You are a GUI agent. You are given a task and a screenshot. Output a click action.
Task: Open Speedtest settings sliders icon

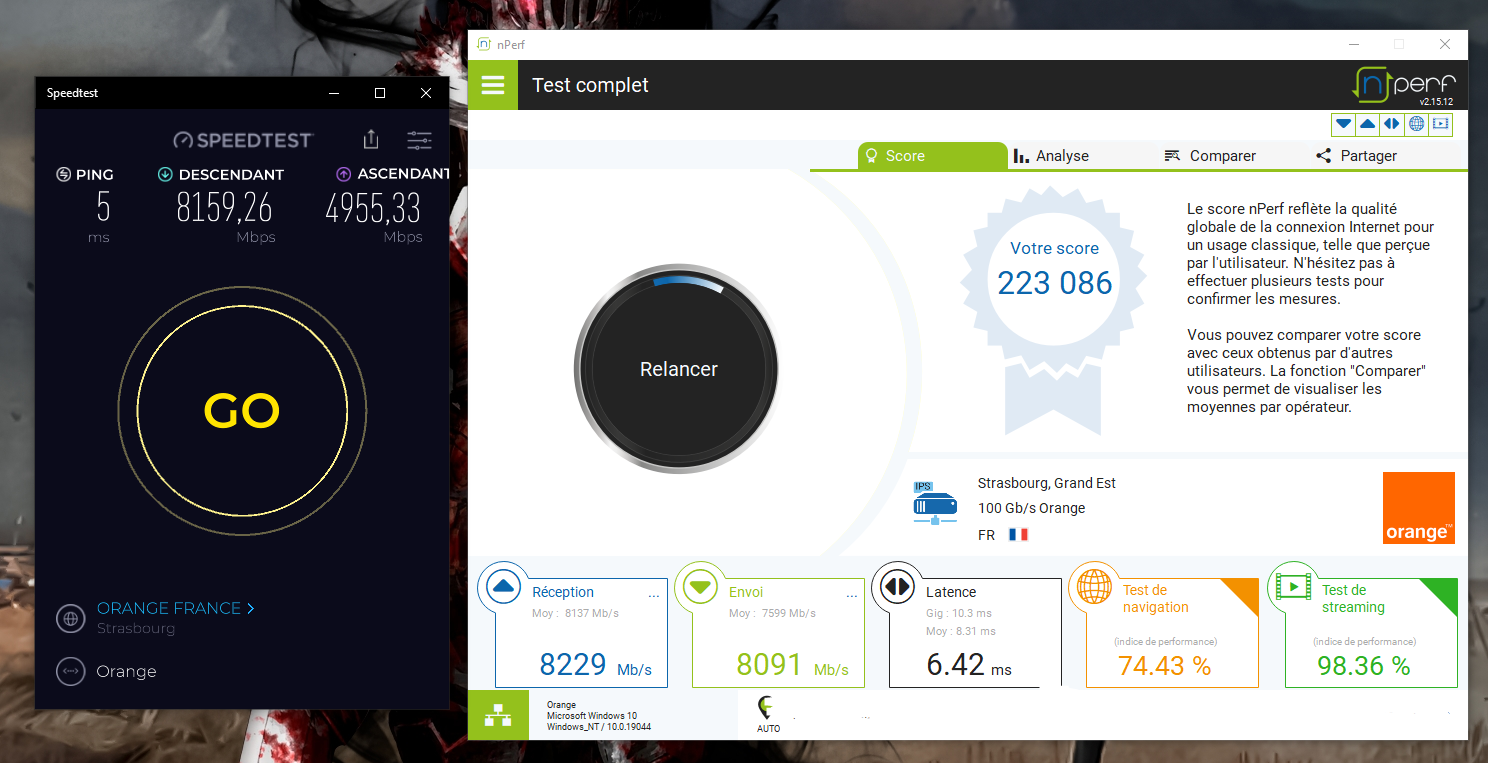(x=420, y=140)
